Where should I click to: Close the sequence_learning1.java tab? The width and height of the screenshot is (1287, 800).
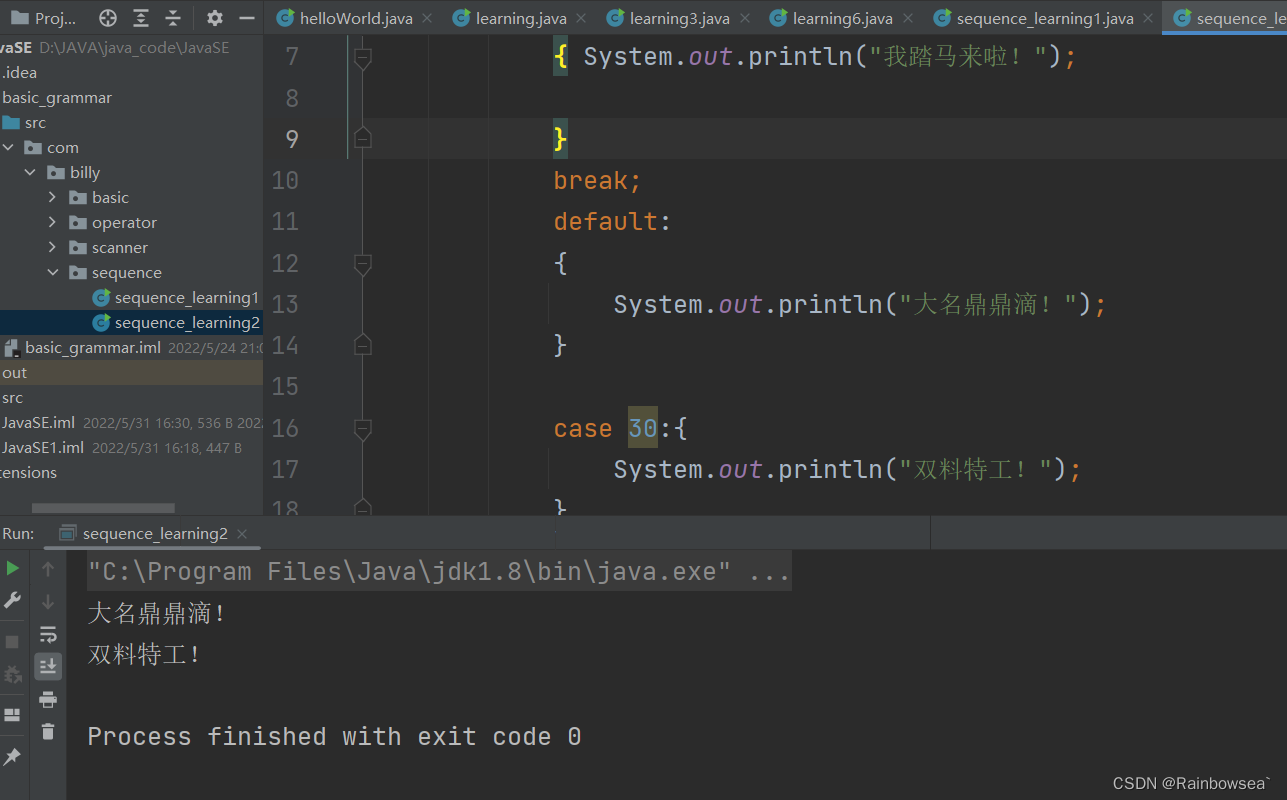coord(1148,18)
